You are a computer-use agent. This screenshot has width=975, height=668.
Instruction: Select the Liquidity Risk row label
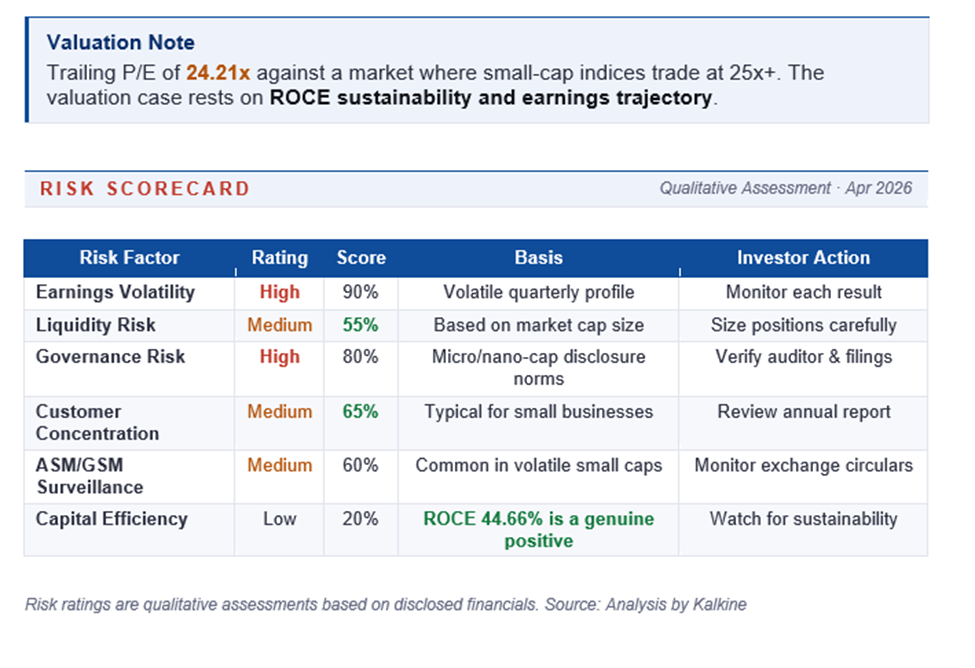(96, 325)
